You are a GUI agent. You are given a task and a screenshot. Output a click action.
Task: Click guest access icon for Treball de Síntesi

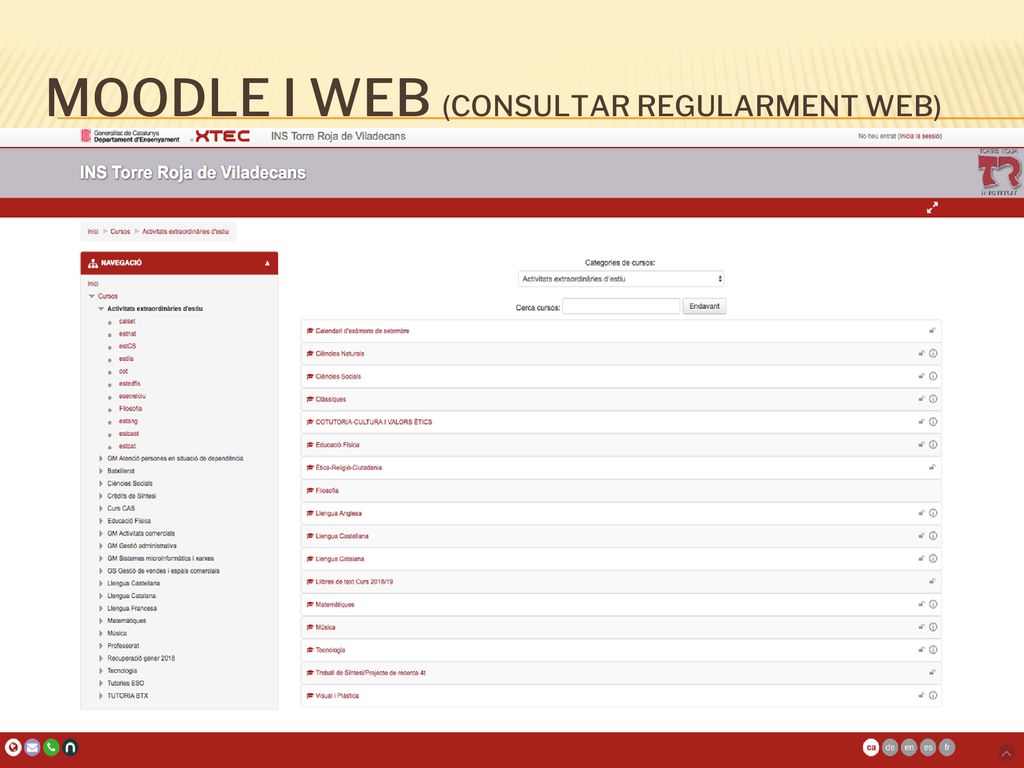(x=933, y=672)
